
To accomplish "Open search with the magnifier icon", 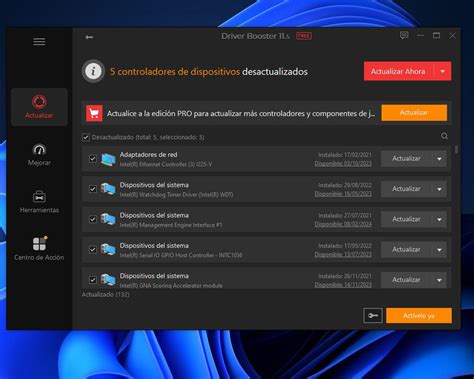I will 444,136.
